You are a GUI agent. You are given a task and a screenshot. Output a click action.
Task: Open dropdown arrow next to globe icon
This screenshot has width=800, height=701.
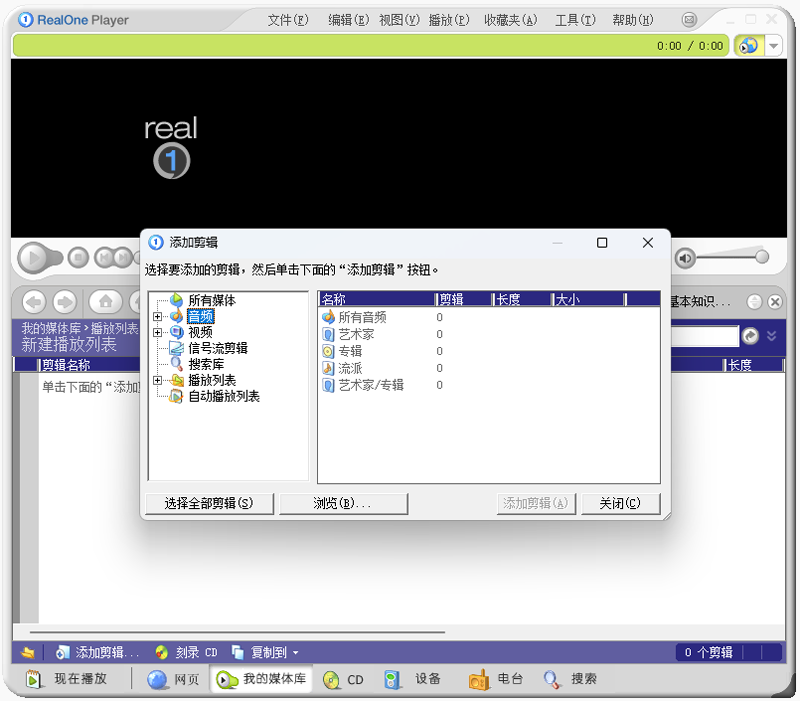pyautogui.click(x=774, y=46)
